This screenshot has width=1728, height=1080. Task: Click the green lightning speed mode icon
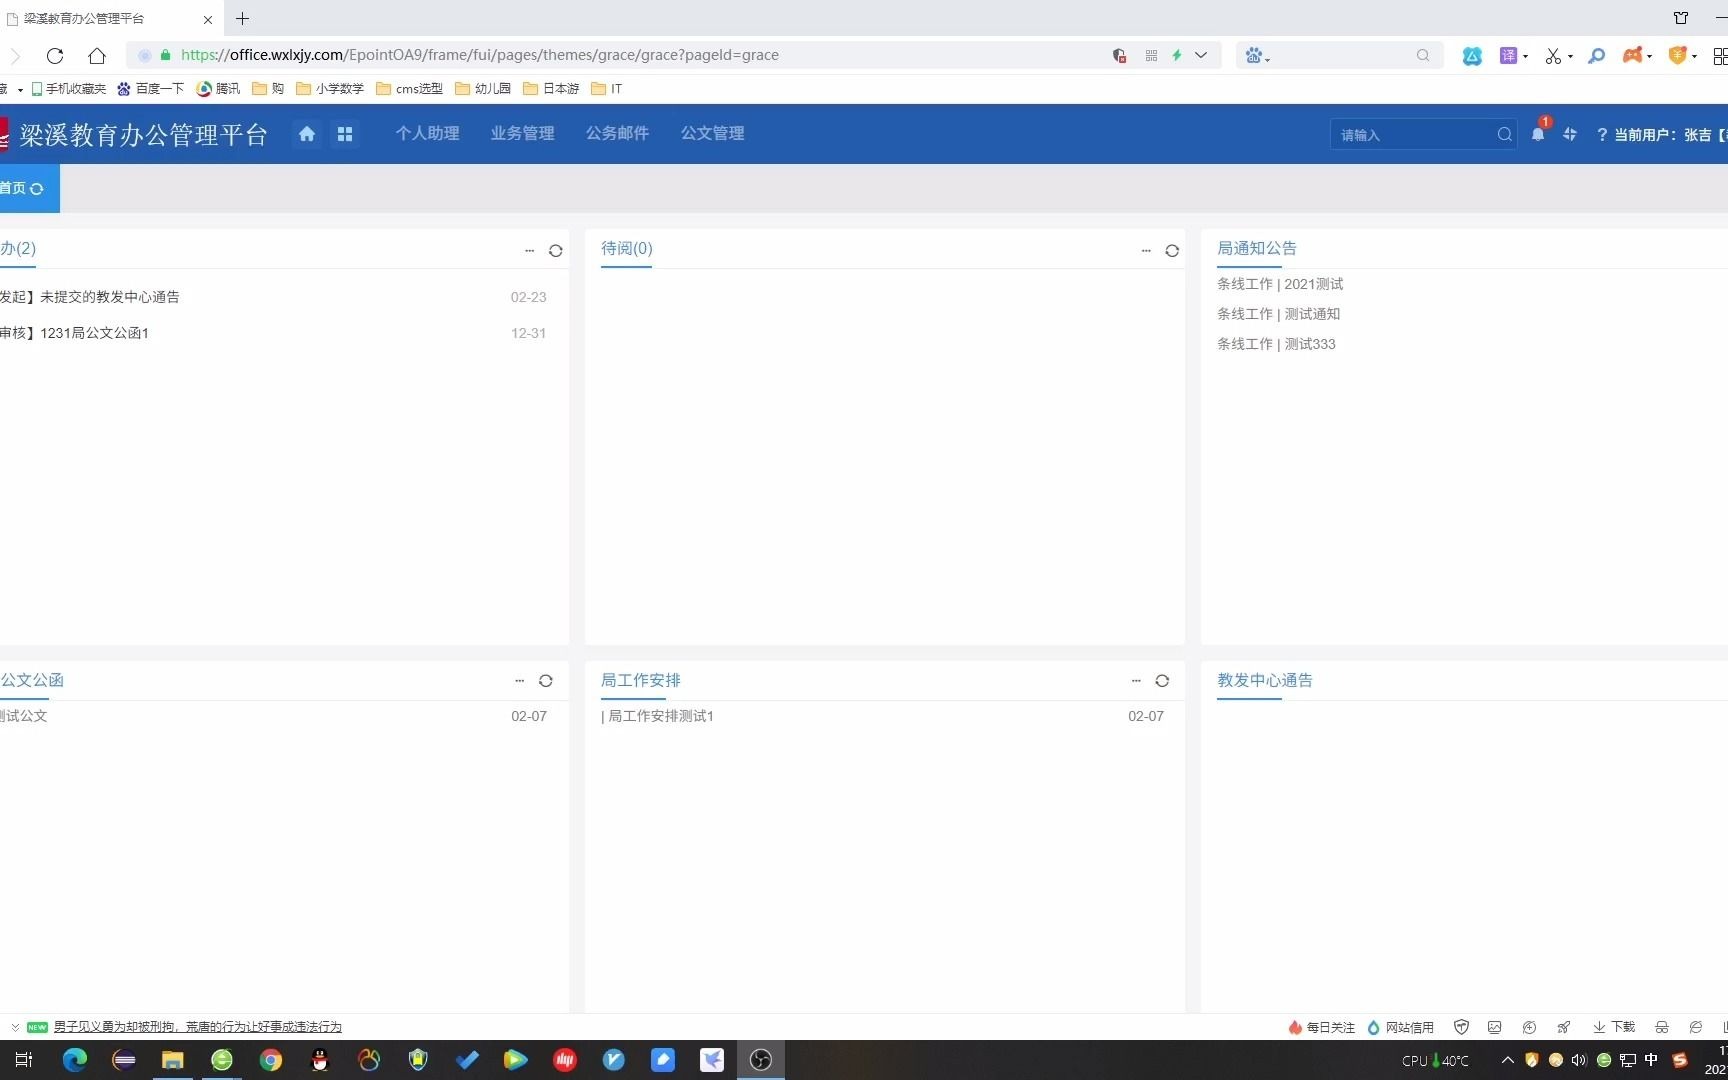click(1177, 56)
